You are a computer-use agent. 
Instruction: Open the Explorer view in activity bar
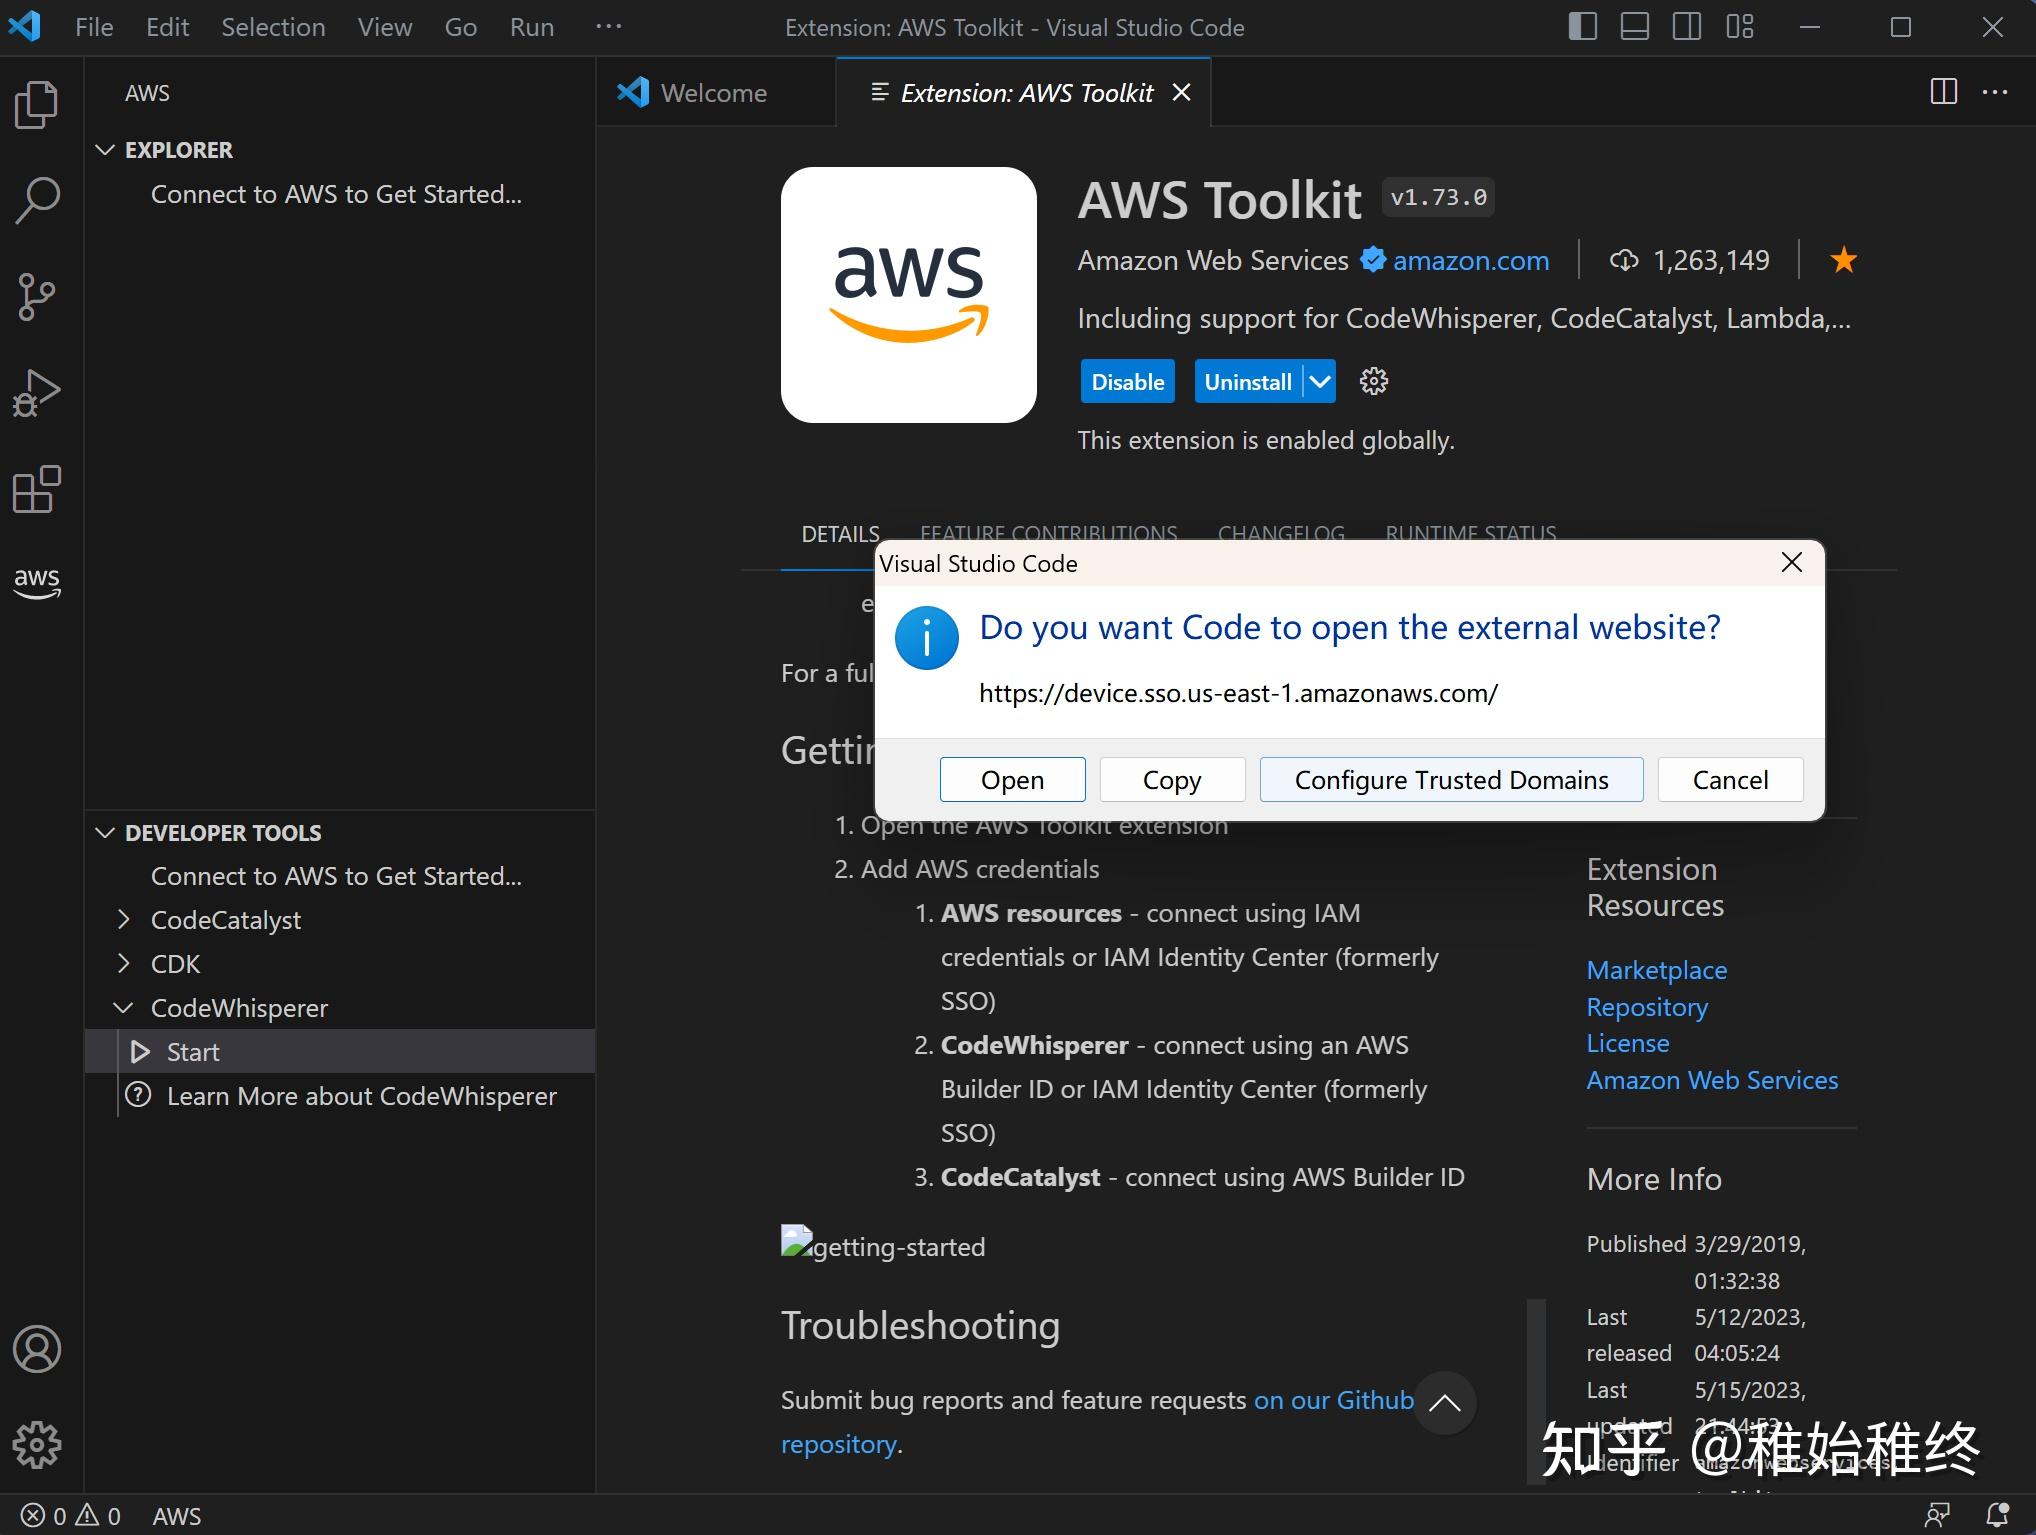point(37,104)
